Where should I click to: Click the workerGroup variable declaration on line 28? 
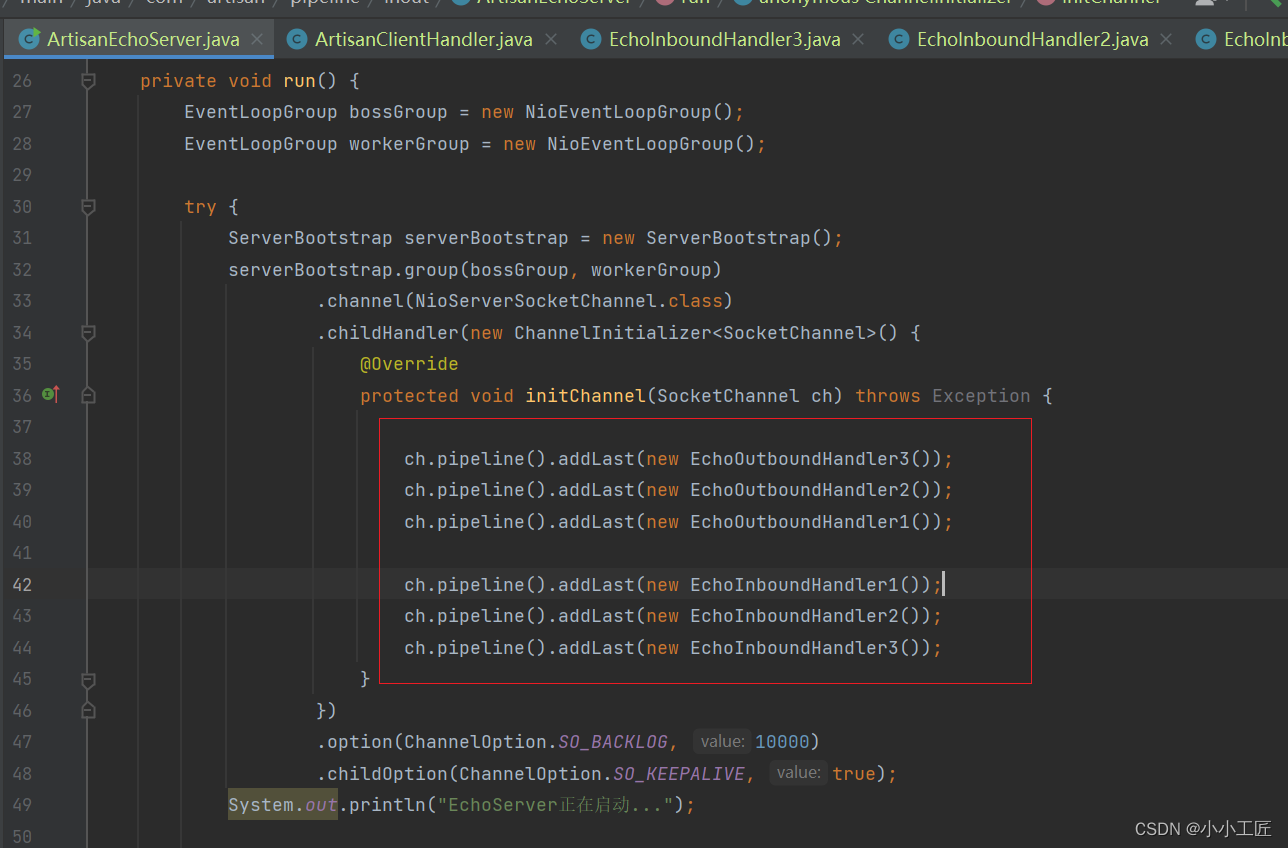click(409, 144)
